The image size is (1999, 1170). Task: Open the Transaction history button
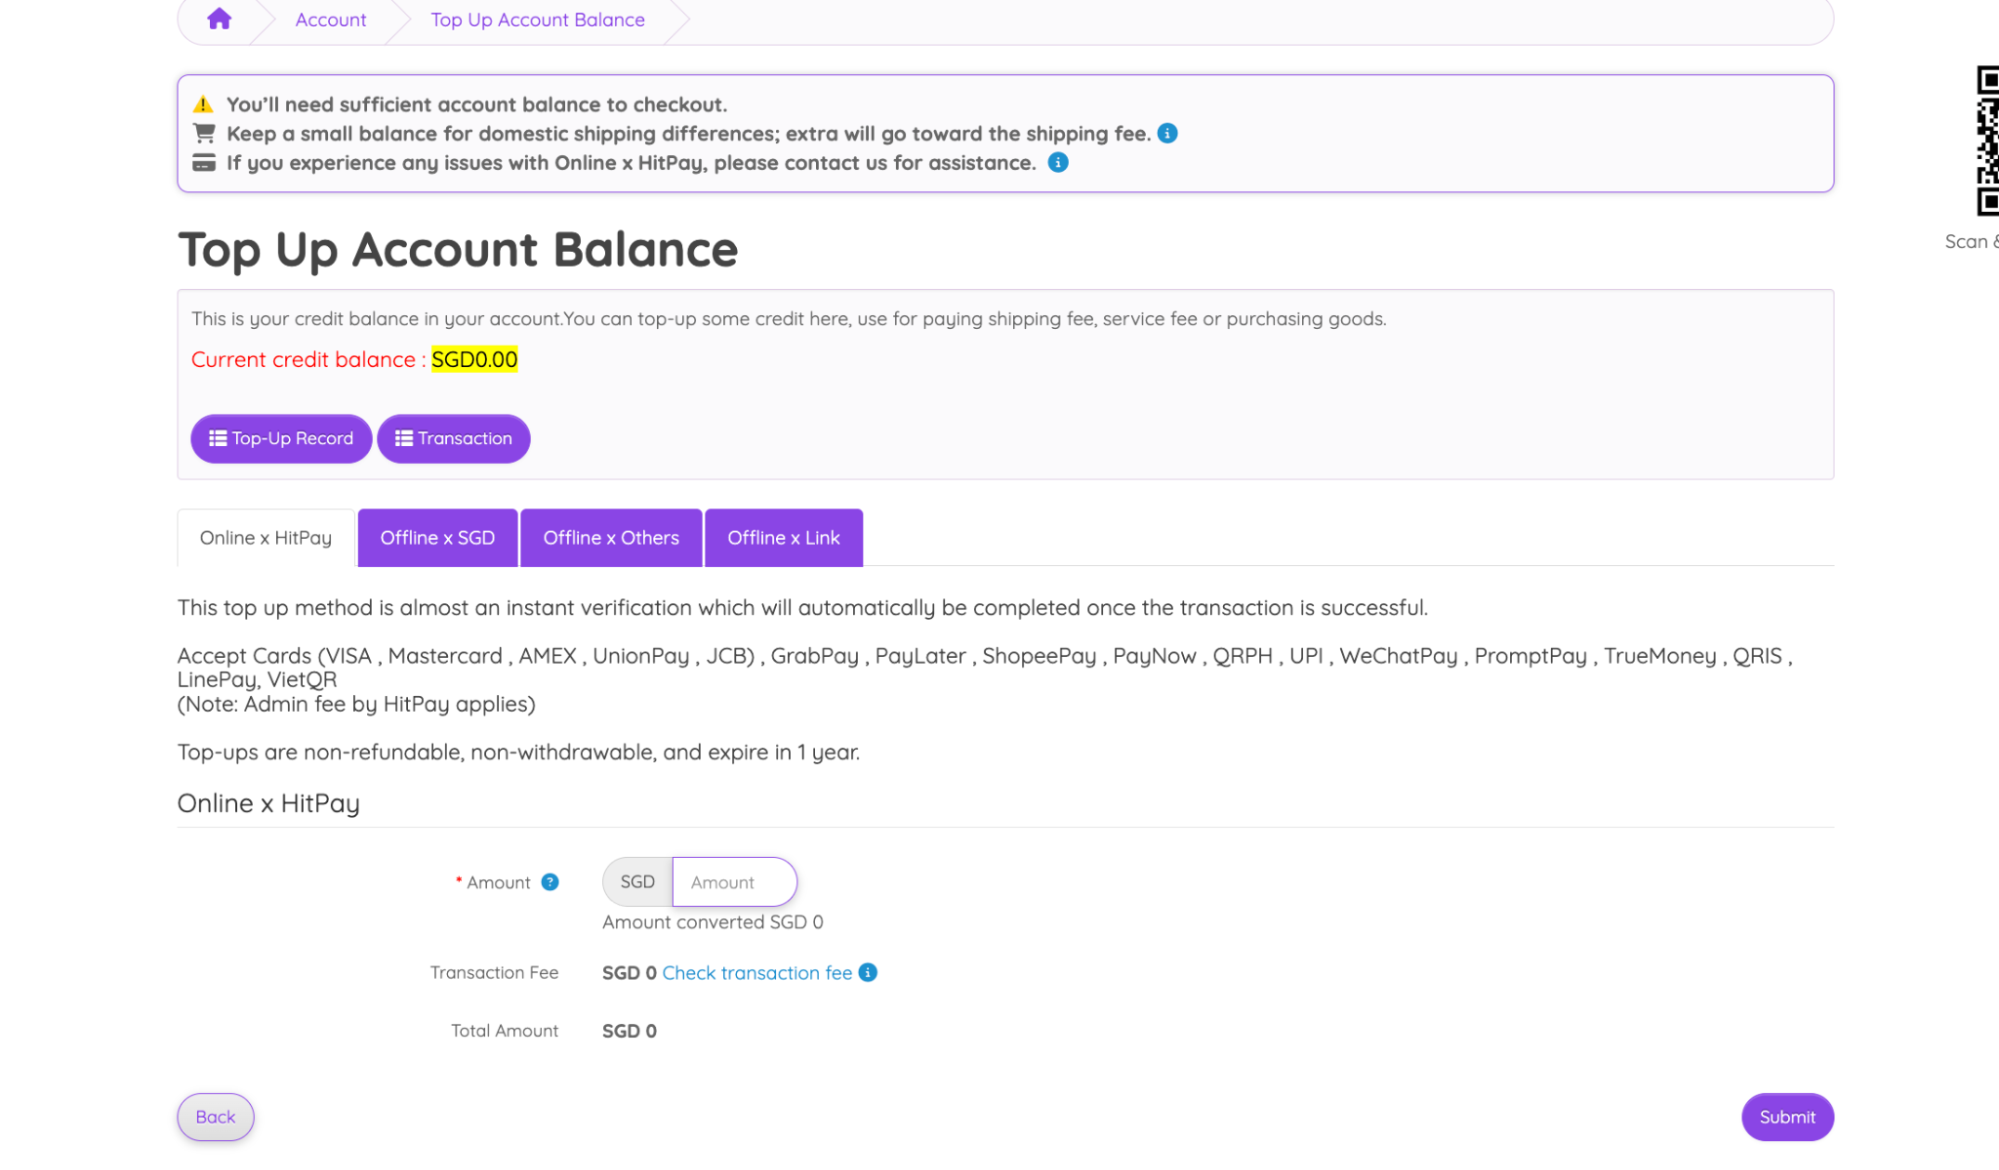453,438
